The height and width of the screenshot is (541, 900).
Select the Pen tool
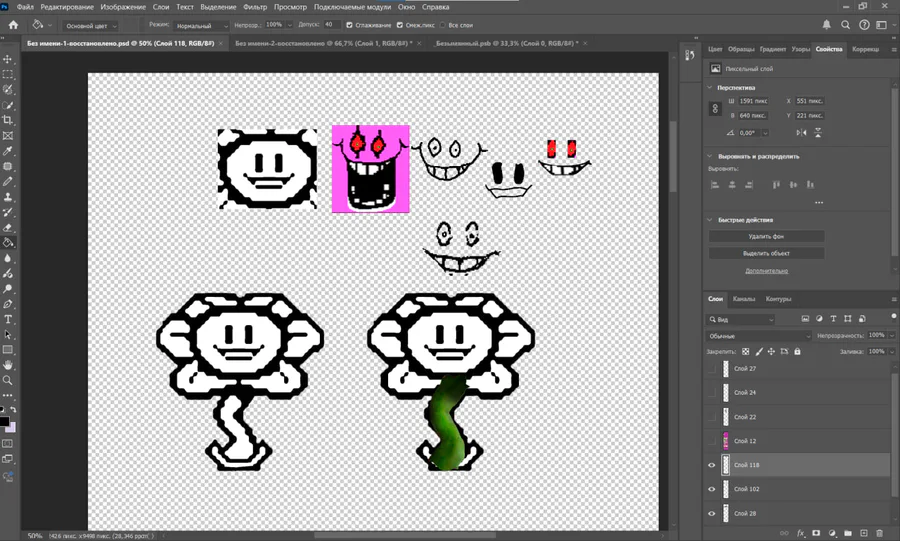[7, 304]
